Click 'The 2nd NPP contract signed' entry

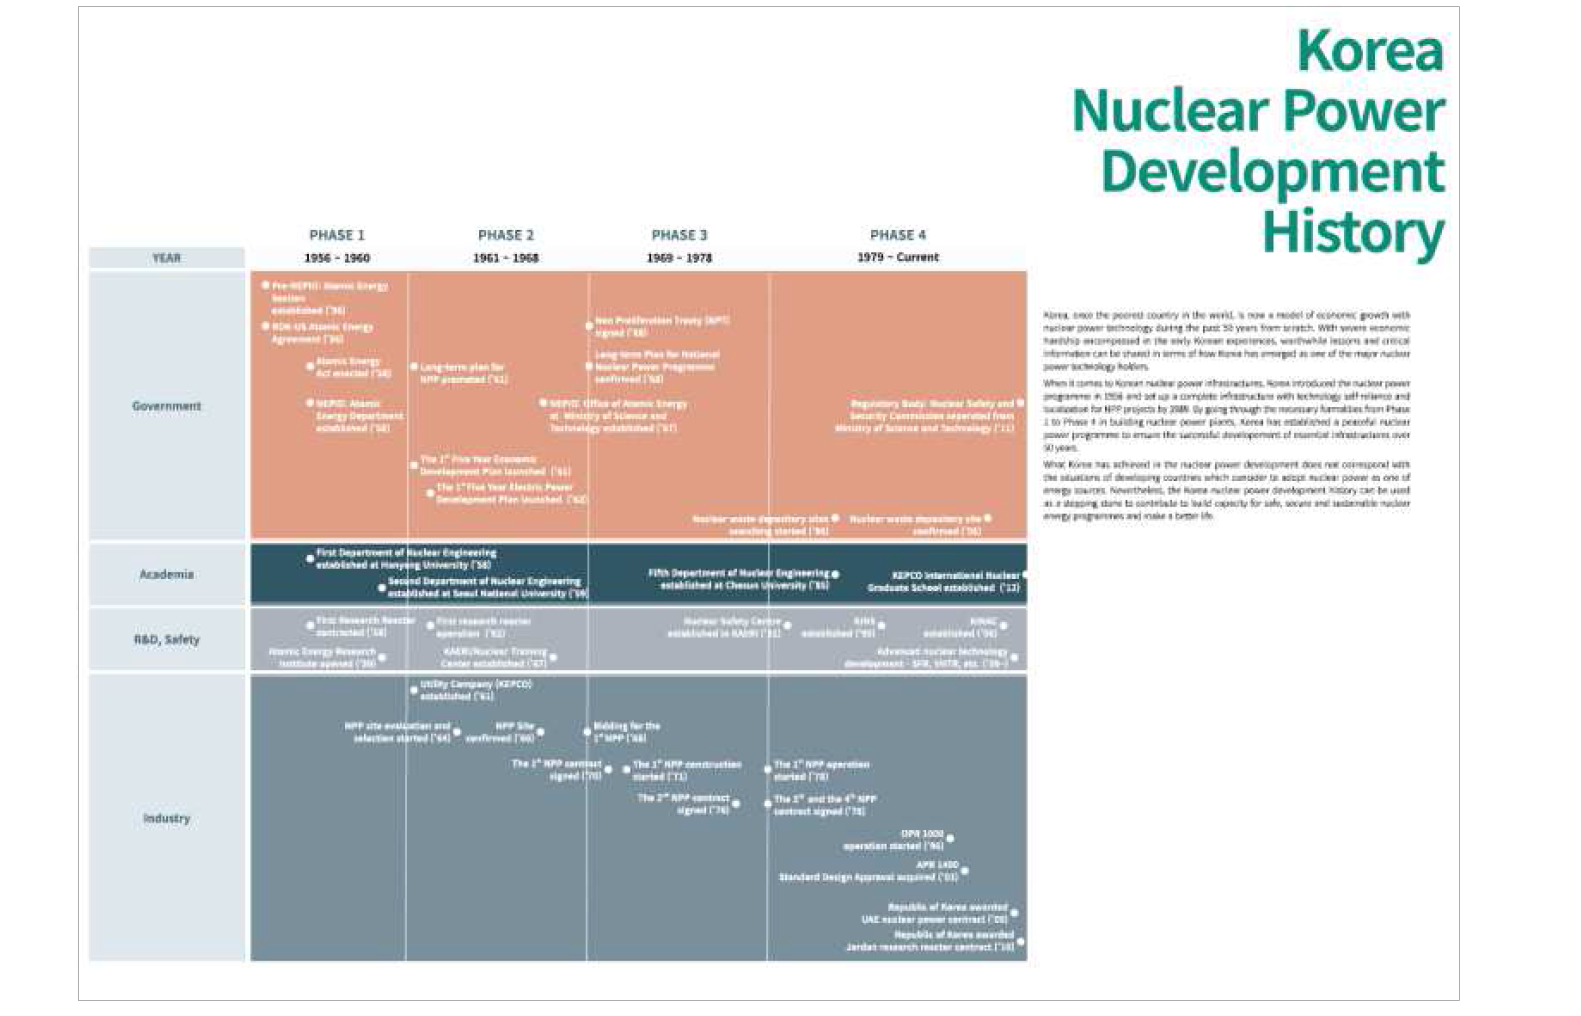click(688, 804)
